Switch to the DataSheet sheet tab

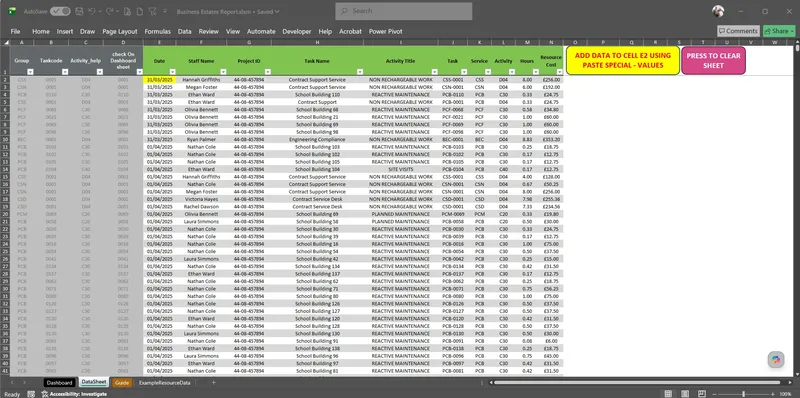coord(94,383)
